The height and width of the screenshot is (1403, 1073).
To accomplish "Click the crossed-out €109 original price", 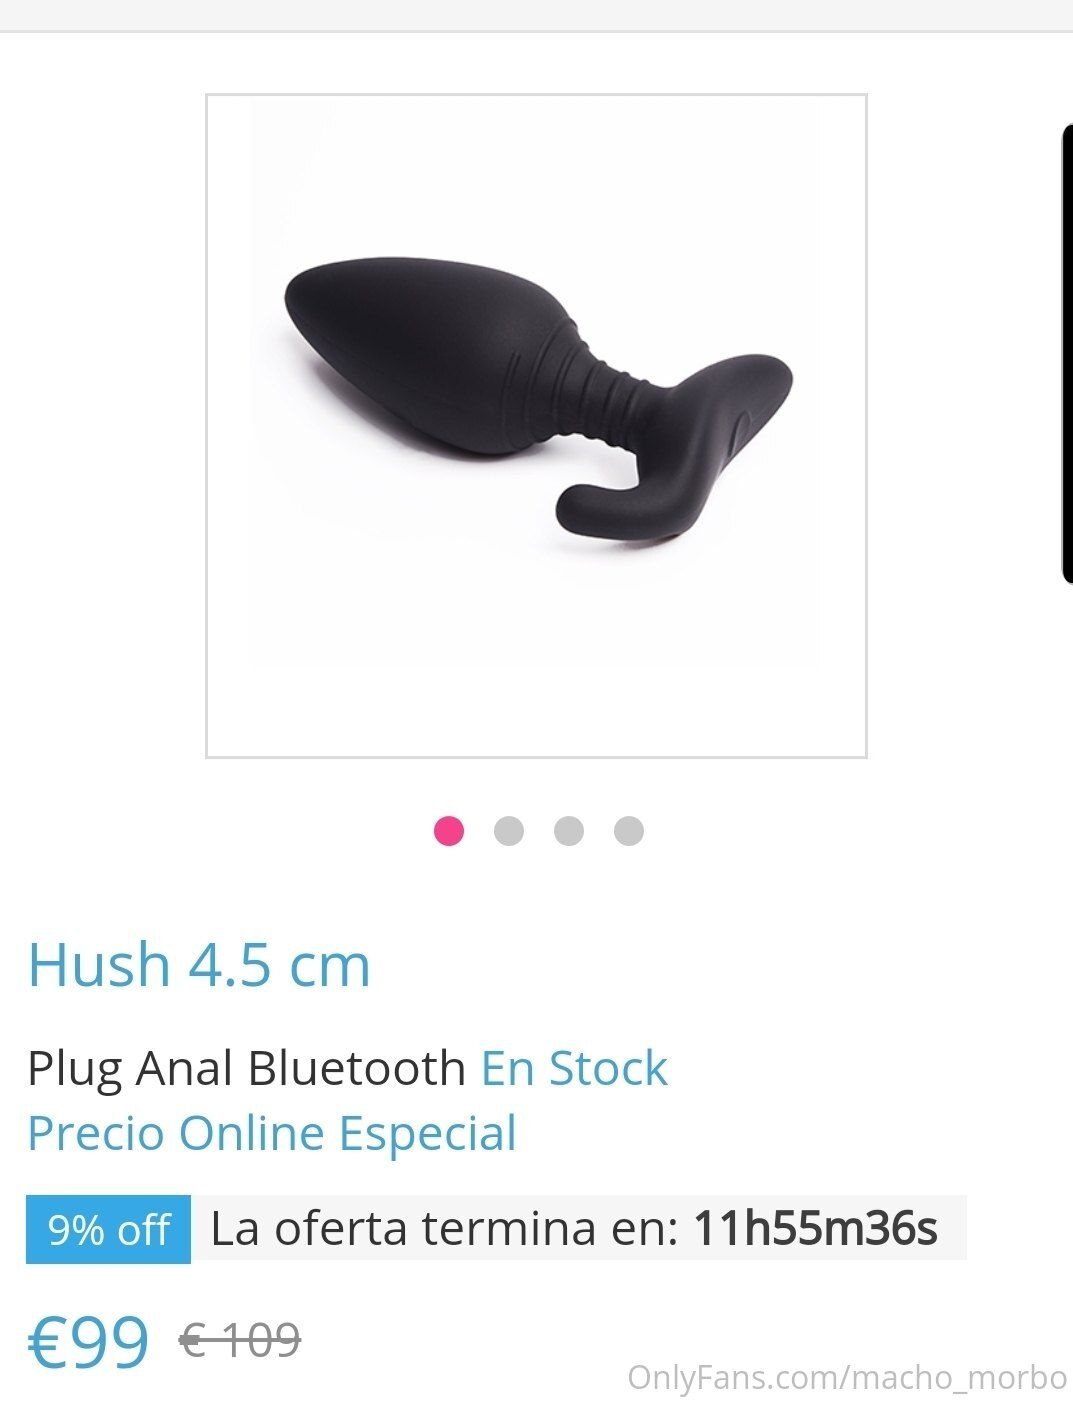I will pyautogui.click(x=240, y=1340).
